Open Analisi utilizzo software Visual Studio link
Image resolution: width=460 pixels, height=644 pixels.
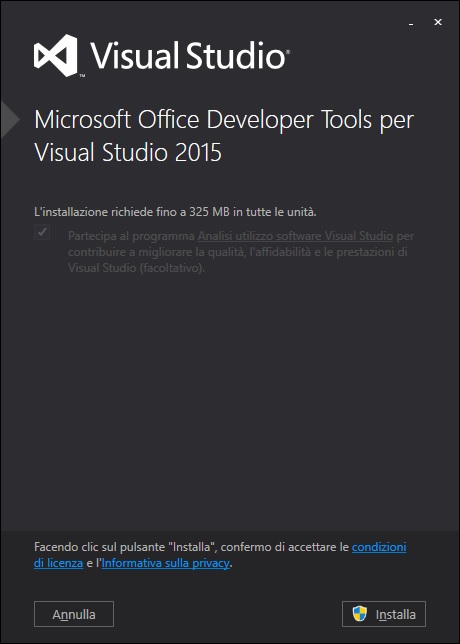(x=295, y=236)
